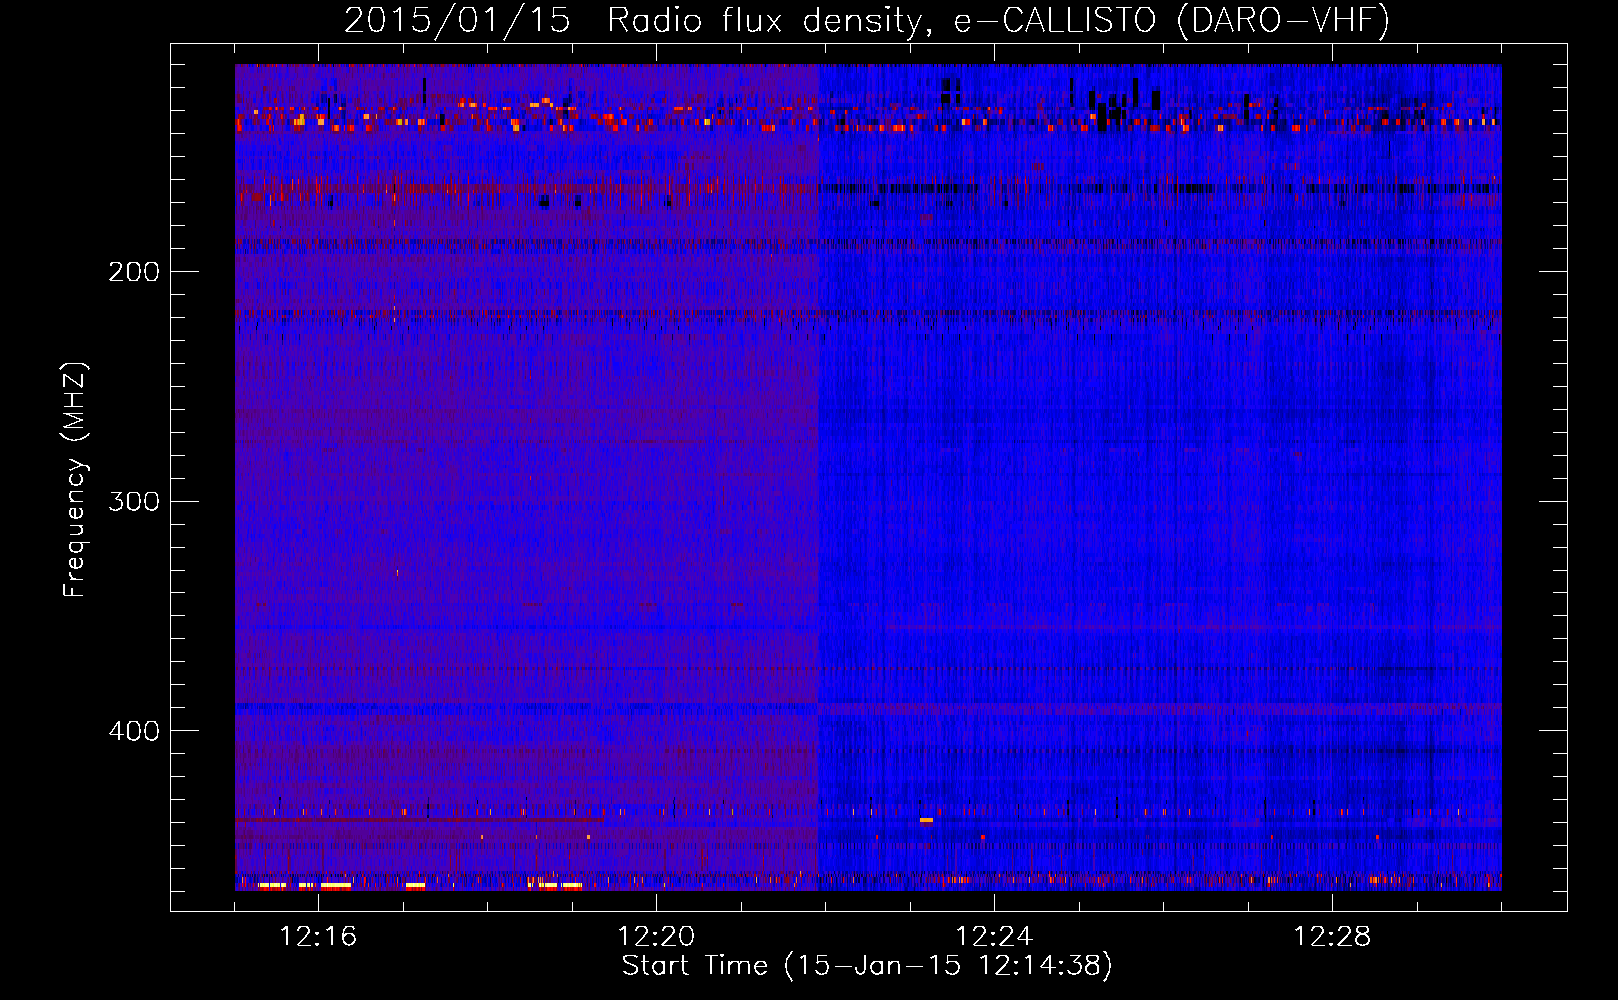This screenshot has height=1000, width=1618.
Task: Click the purple spectrogram region at 300 MHz
Action: pos(520,500)
